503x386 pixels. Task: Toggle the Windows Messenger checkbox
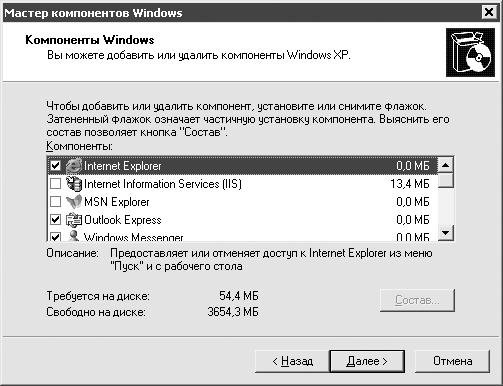point(55,236)
